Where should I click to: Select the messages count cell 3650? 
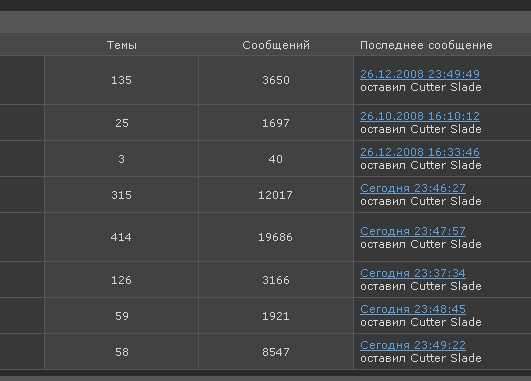click(x=276, y=80)
